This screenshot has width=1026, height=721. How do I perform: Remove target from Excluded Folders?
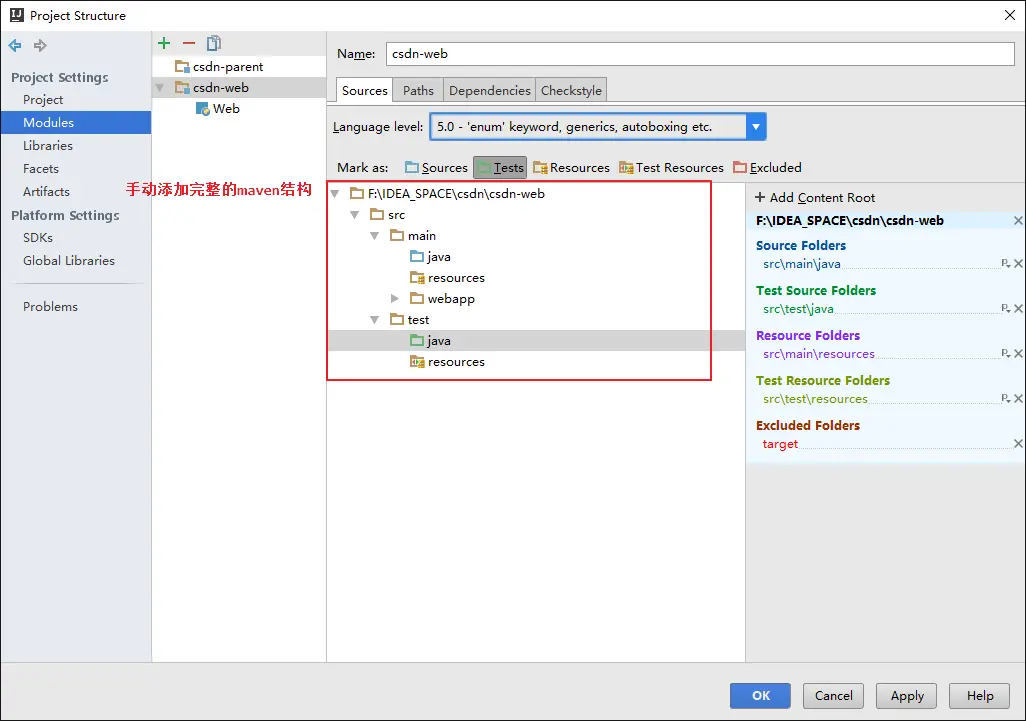[x=1018, y=444]
